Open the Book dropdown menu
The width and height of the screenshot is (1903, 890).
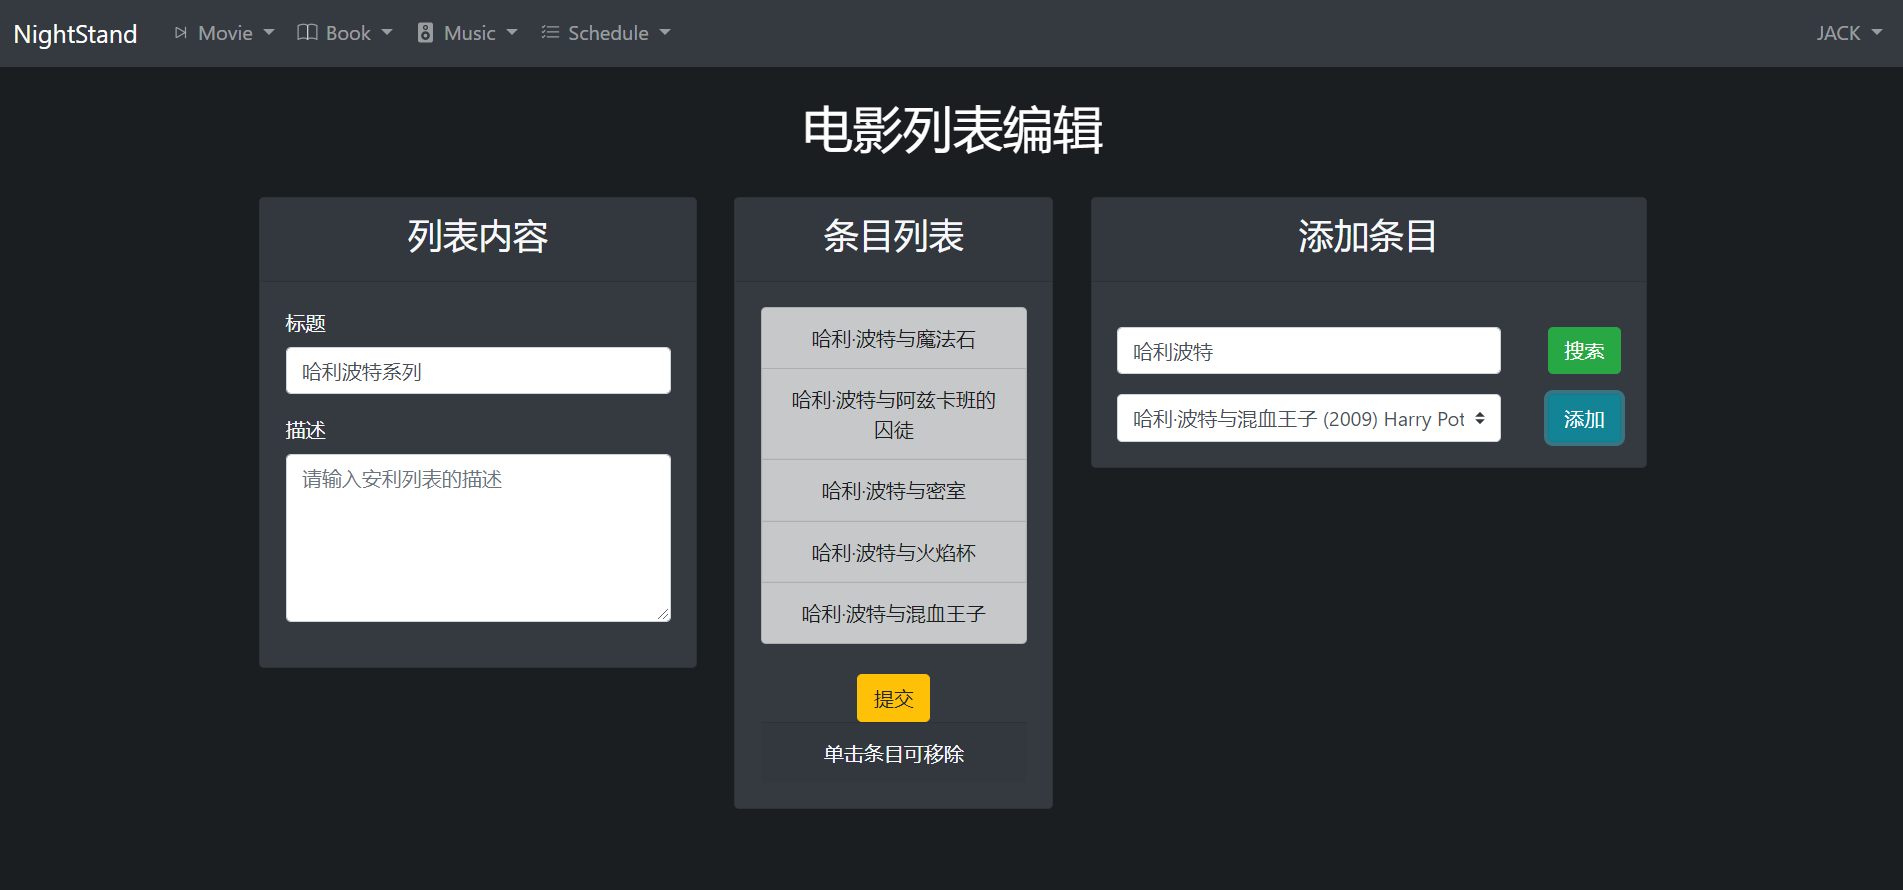coord(345,33)
